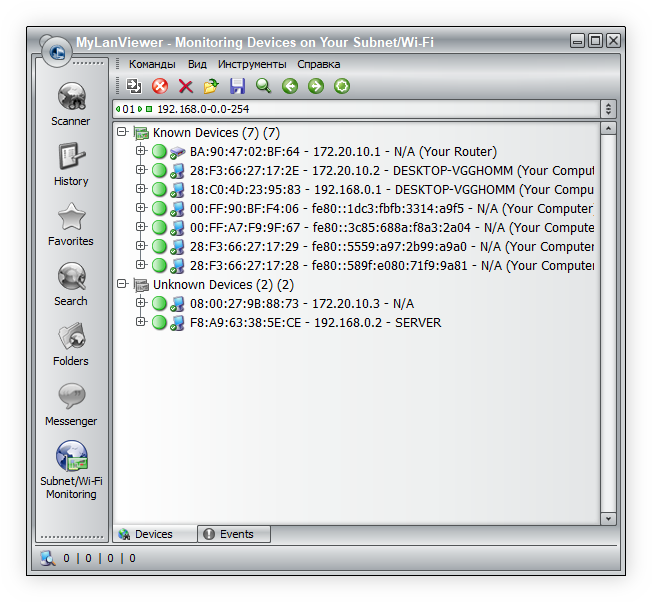
Task: Collapse the Known Devices group
Action: click(122, 132)
